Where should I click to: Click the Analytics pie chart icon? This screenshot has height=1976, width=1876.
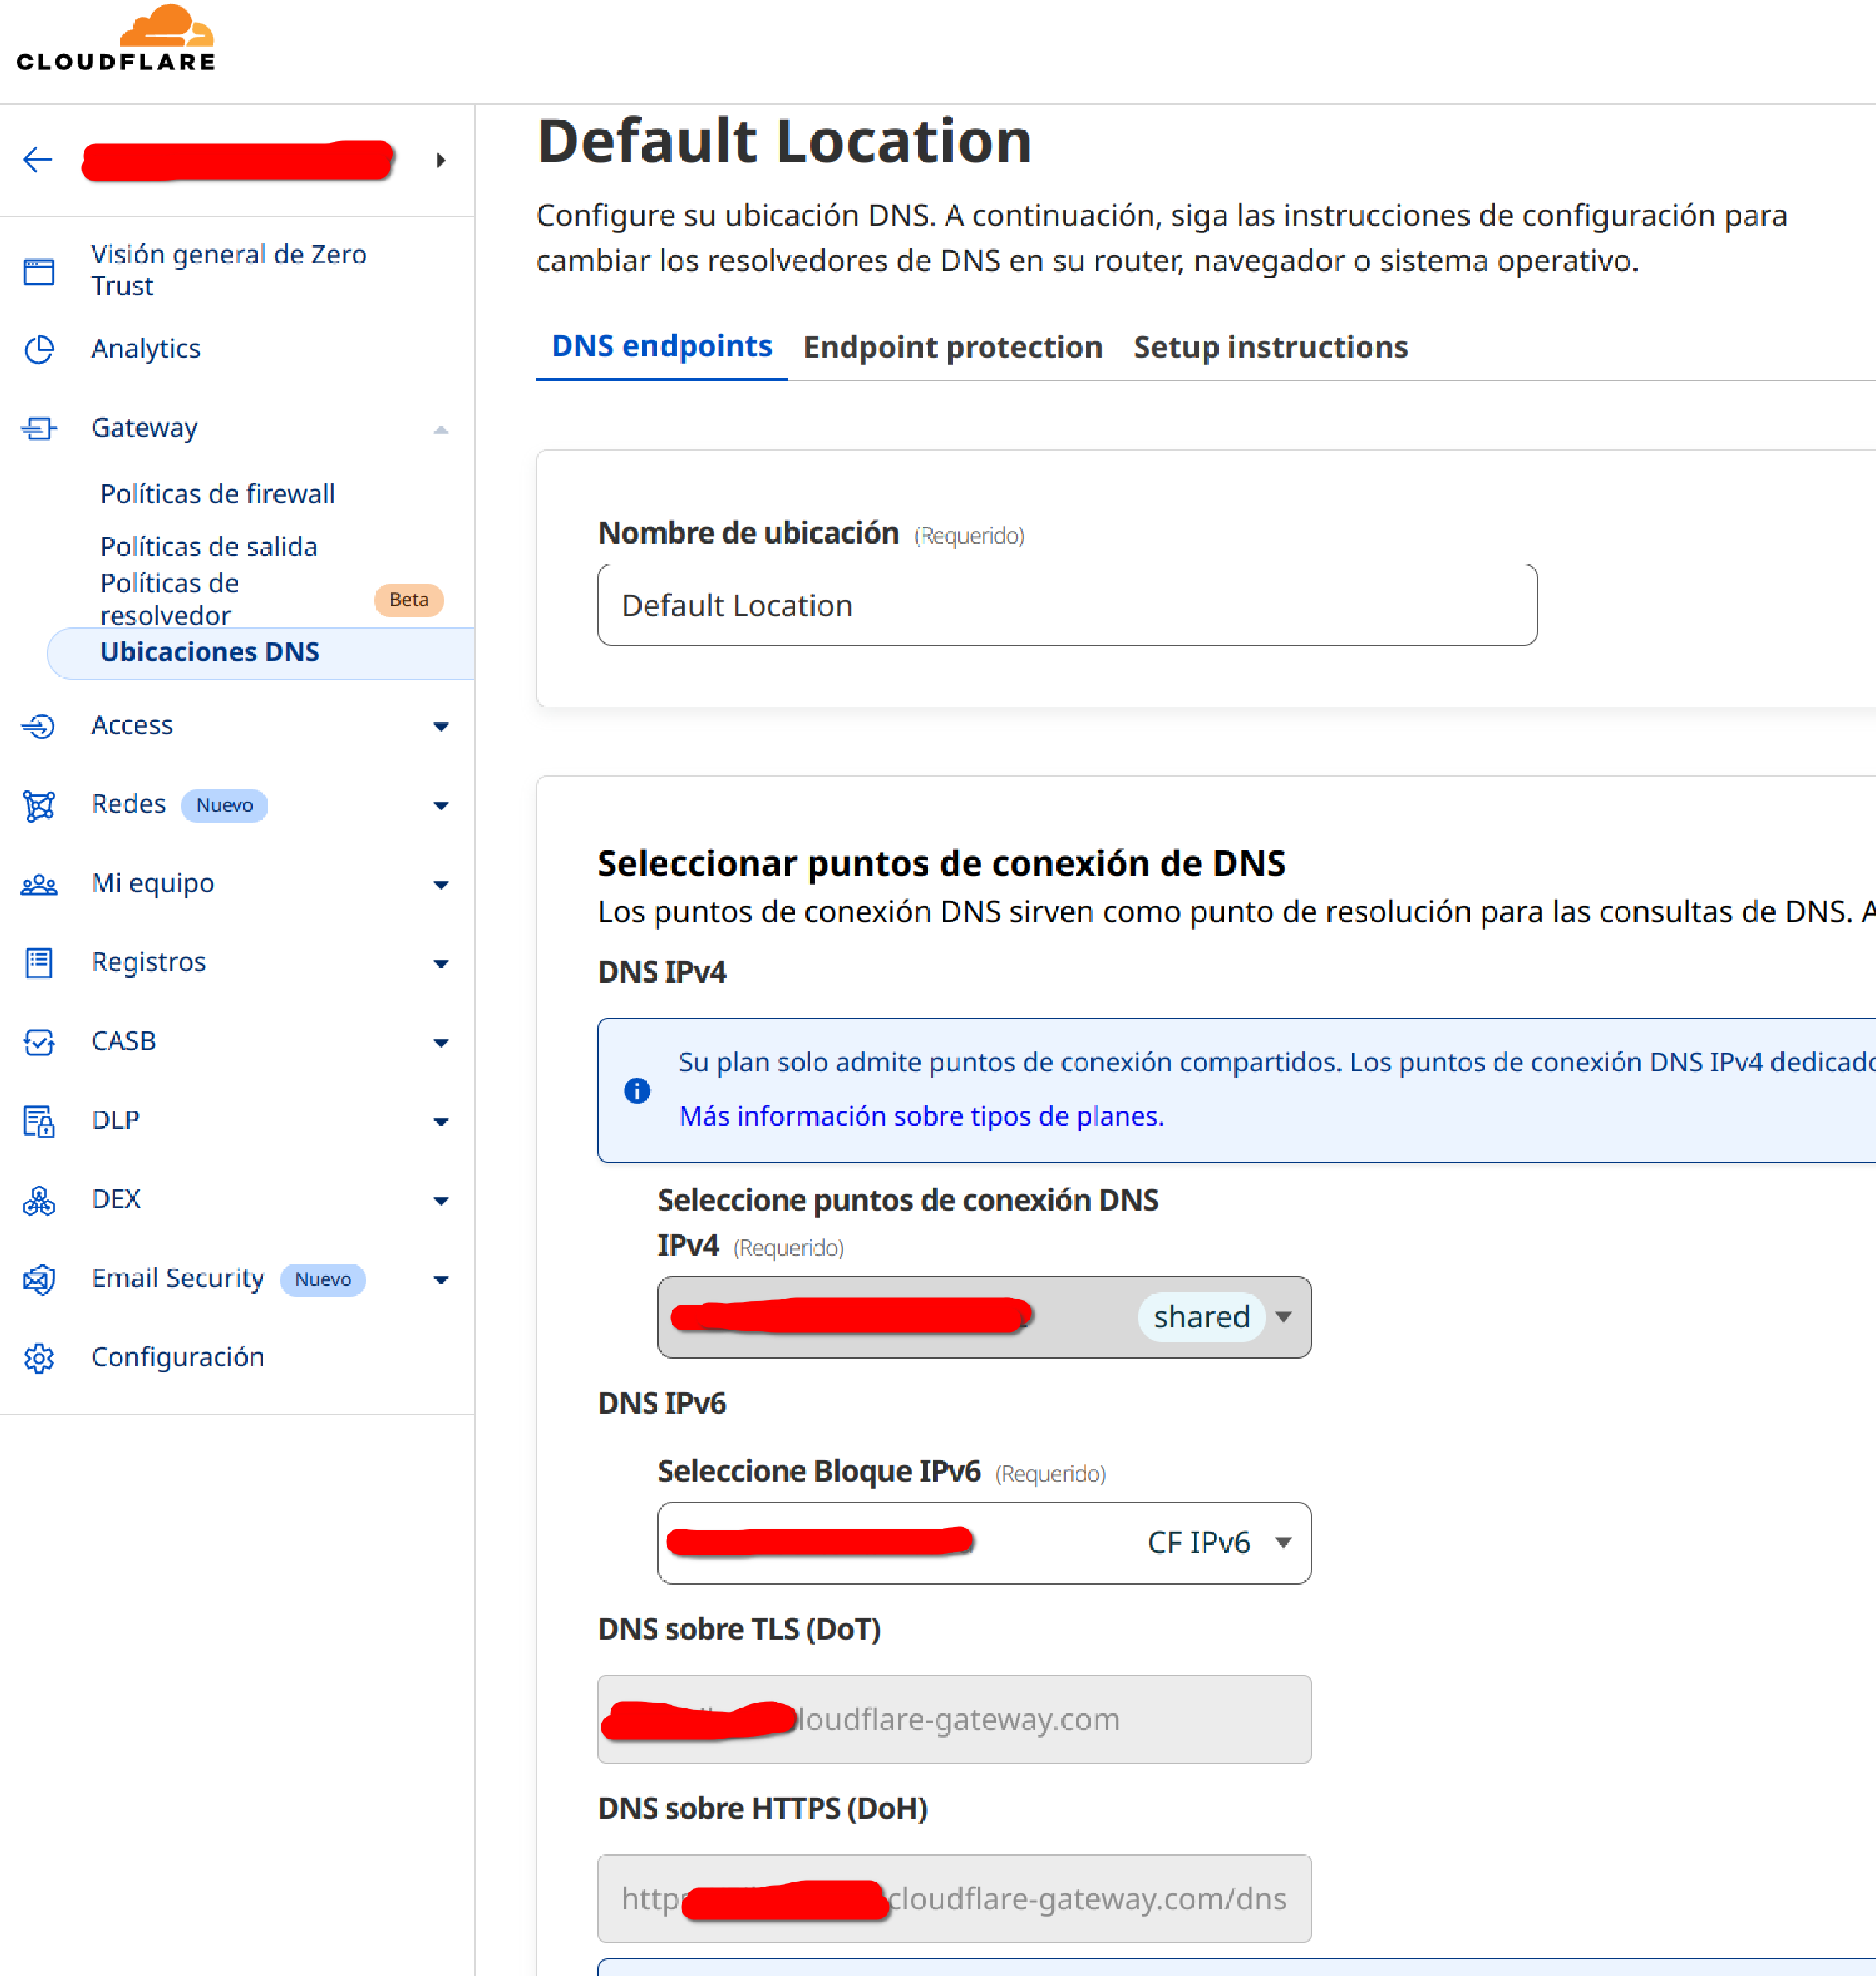[39, 349]
